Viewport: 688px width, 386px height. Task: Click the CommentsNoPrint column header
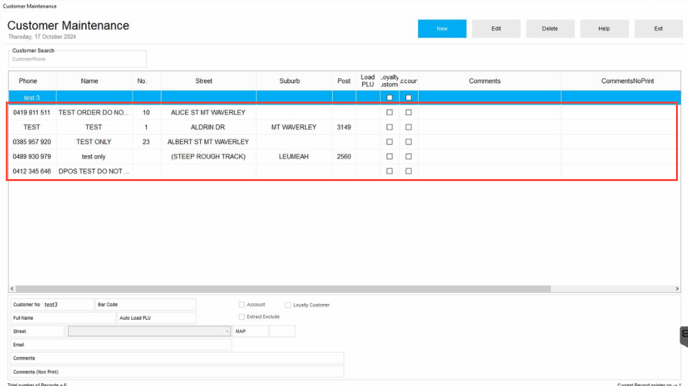point(627,81)
